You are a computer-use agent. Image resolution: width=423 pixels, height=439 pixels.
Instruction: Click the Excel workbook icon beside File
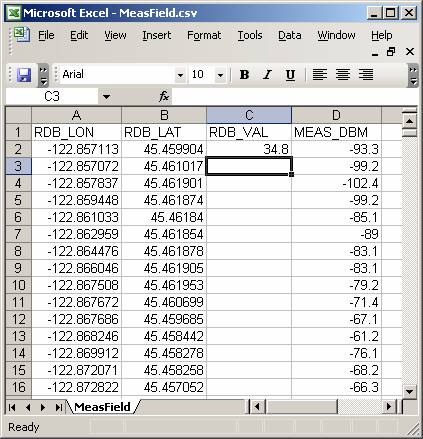[22, 35]
